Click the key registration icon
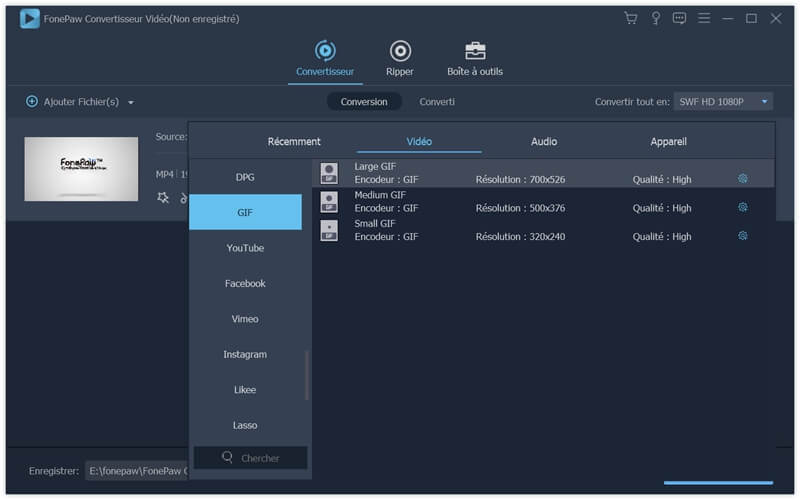 656,18
